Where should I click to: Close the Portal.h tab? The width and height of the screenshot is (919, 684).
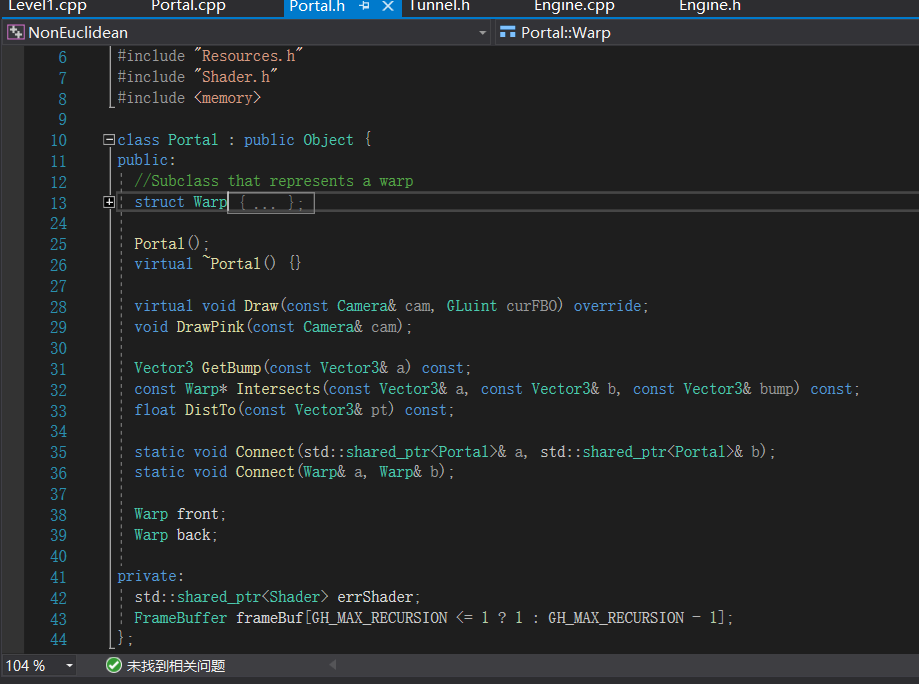(388, 6)
